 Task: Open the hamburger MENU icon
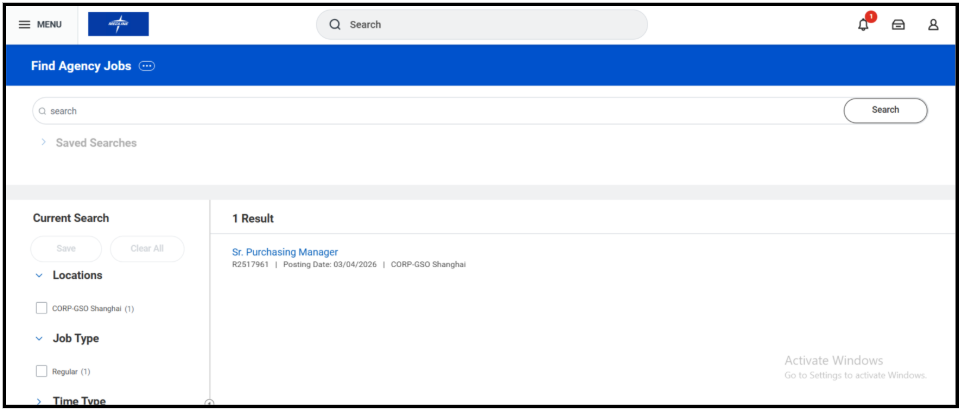point(25,25)
